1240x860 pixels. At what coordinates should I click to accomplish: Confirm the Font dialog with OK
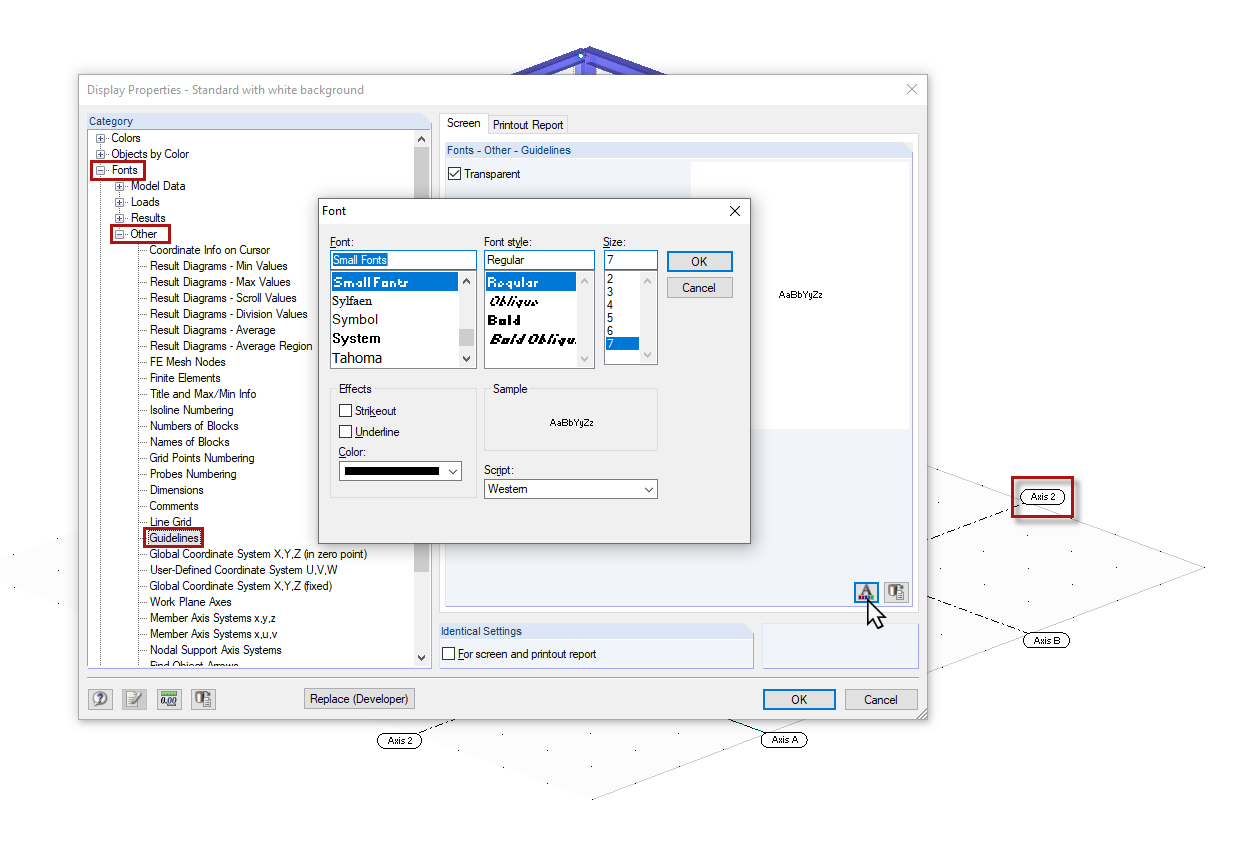pyautogui.click(x=699, y=261)
